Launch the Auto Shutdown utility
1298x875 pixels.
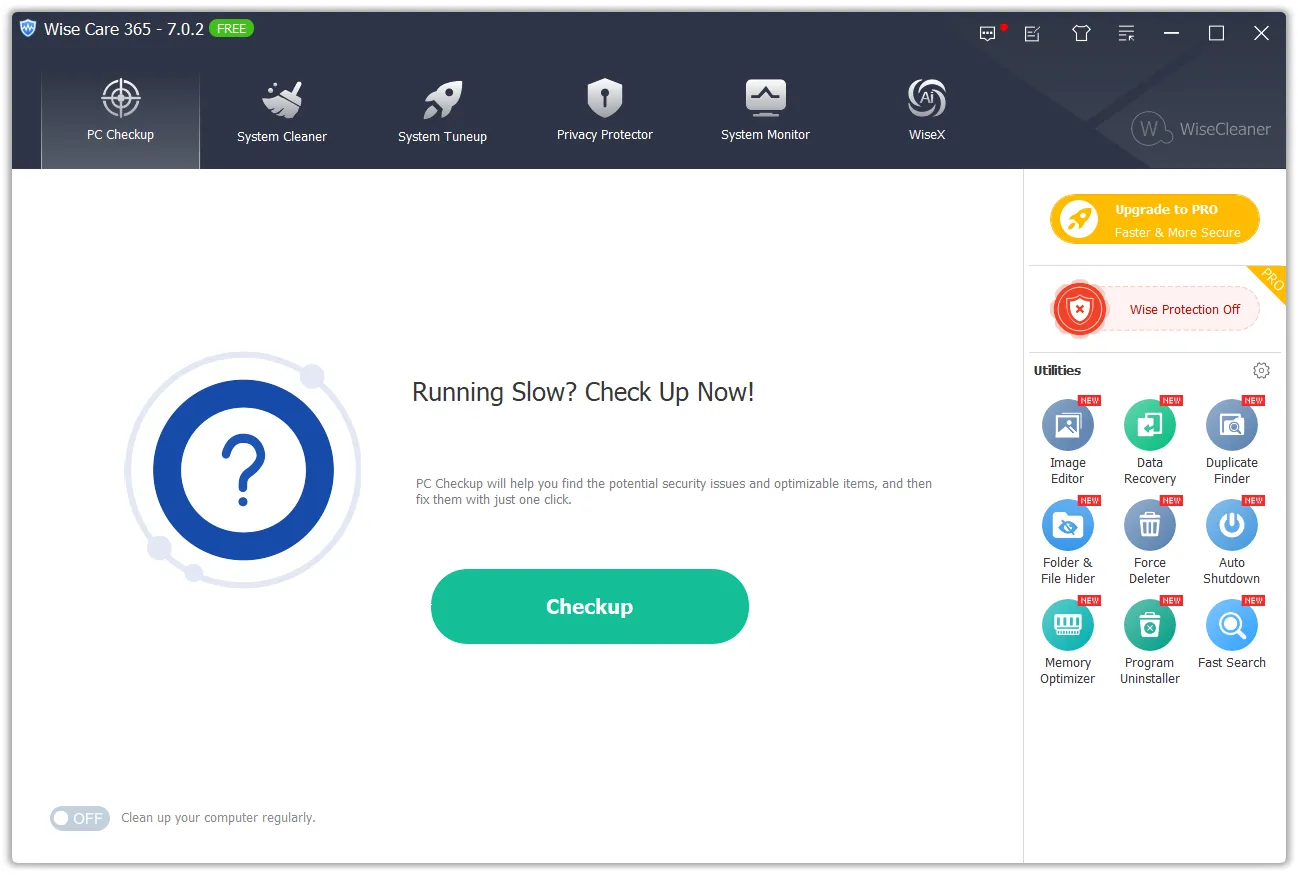1232,541
